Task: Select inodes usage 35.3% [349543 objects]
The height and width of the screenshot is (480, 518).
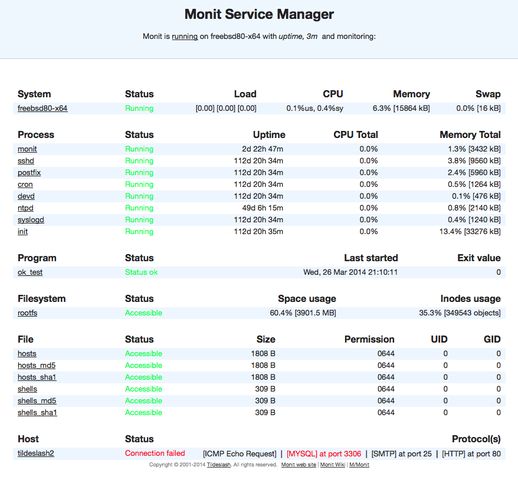Action: 460,313
